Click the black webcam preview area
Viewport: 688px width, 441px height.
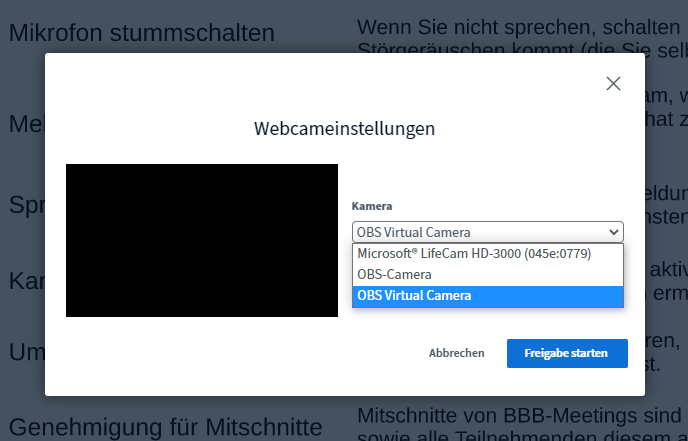201,240
